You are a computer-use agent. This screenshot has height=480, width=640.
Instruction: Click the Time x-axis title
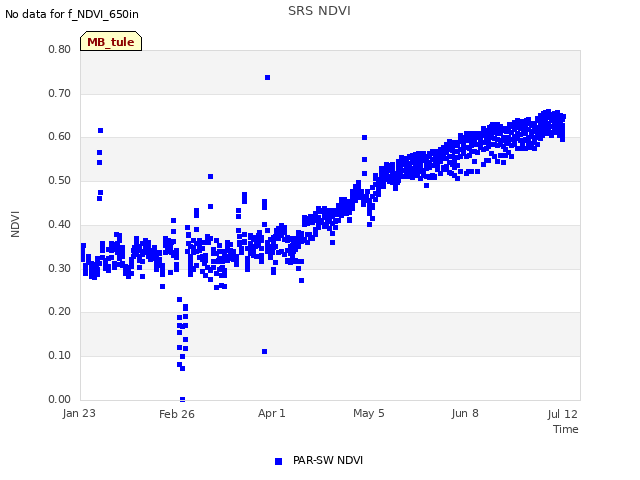coord(566,429)
